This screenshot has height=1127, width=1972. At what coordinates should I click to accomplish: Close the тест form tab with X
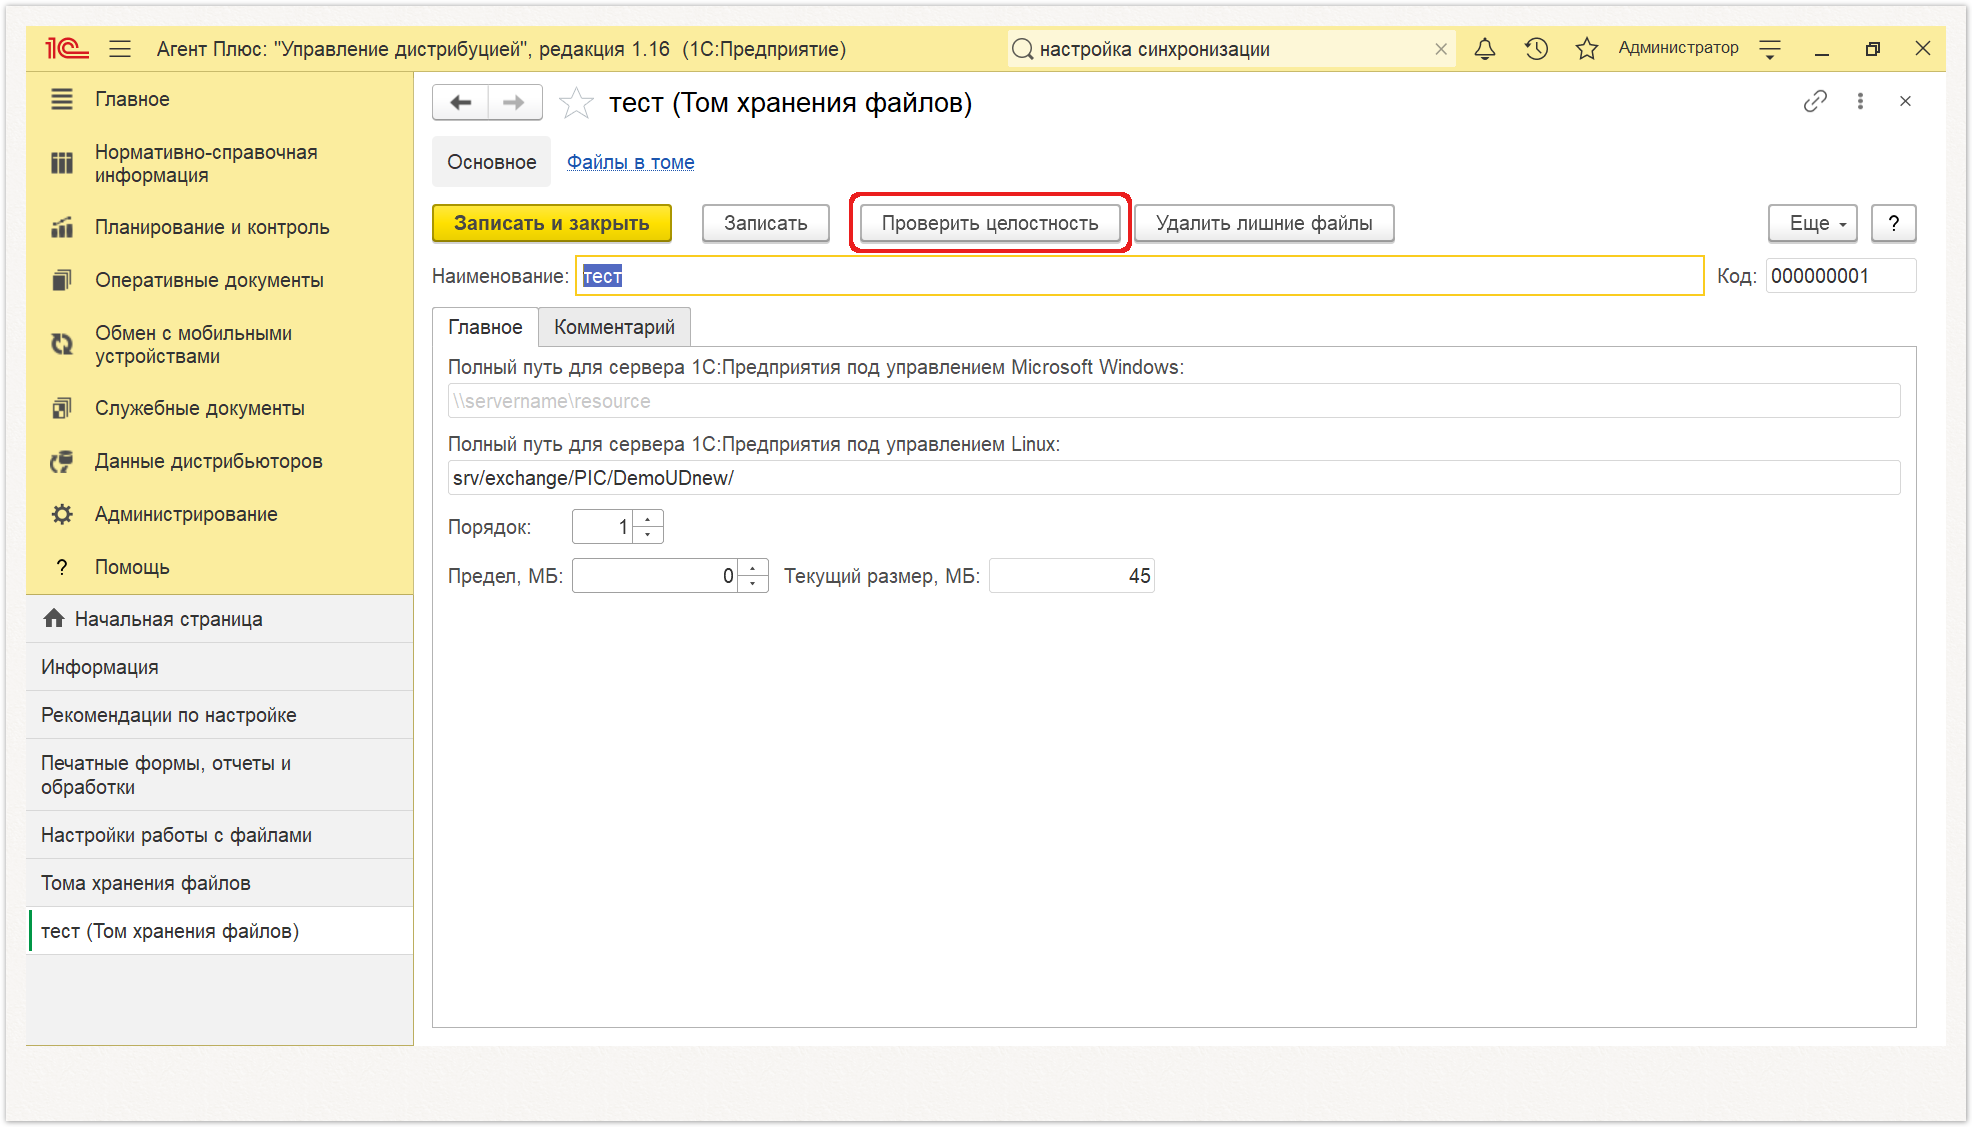tap(1905, 101)
